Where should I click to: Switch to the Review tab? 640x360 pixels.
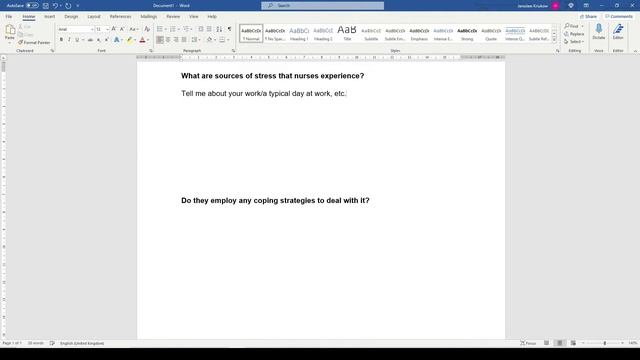(173, 17)
